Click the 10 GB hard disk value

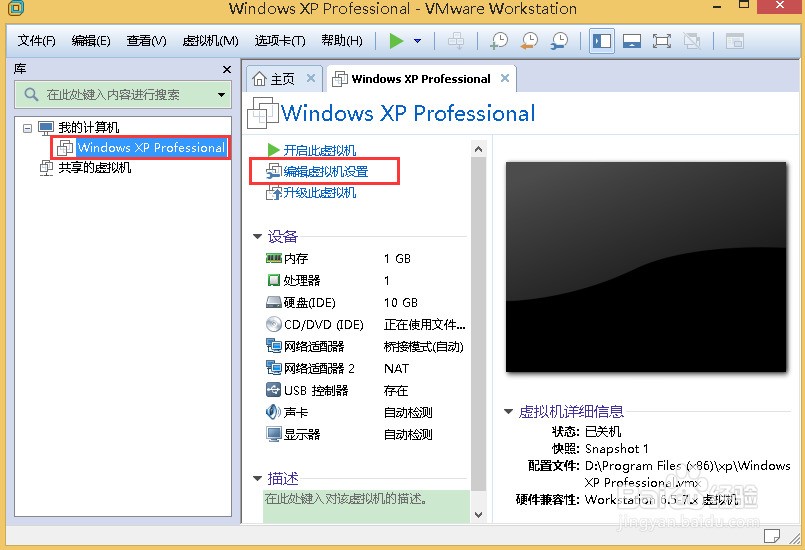click(400, 303)
